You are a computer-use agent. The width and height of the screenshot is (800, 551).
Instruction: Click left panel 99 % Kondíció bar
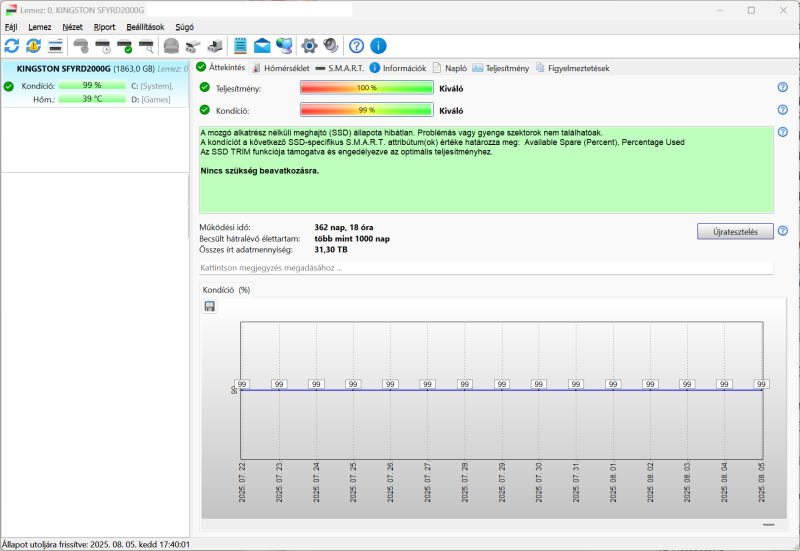(92, 85)
